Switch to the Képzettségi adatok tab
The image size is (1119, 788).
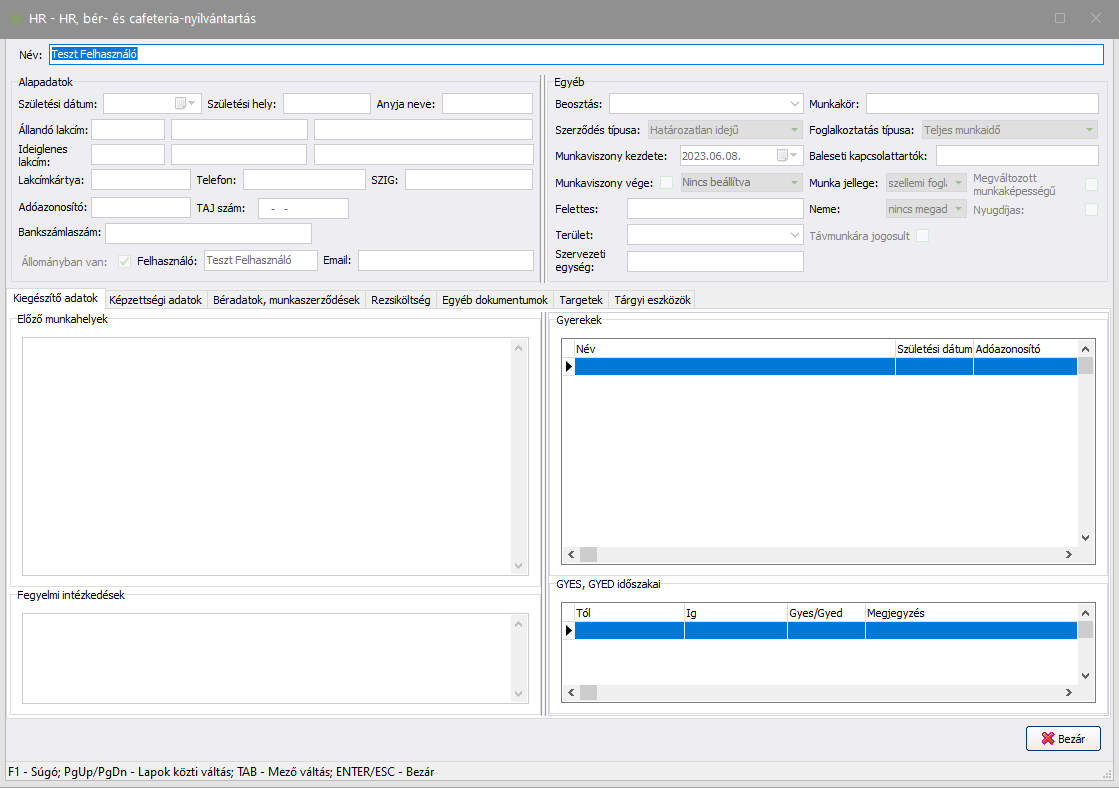pyautogui.click(x=155, y=300)
